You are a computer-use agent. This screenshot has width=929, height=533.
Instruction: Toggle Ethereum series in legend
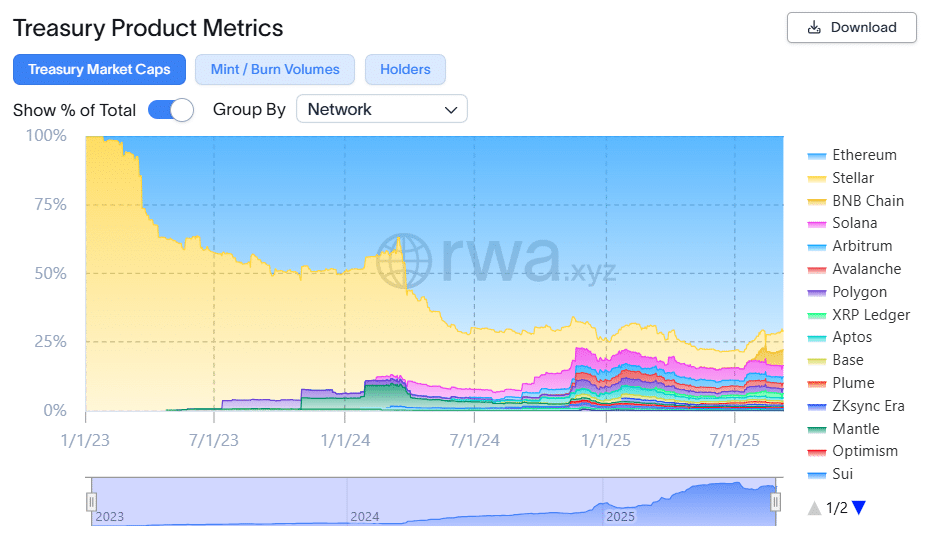[864, 155]
